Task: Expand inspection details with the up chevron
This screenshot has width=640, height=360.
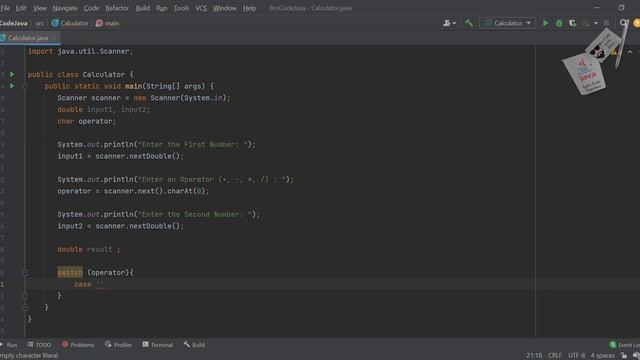Action: (x=630, y=52)
